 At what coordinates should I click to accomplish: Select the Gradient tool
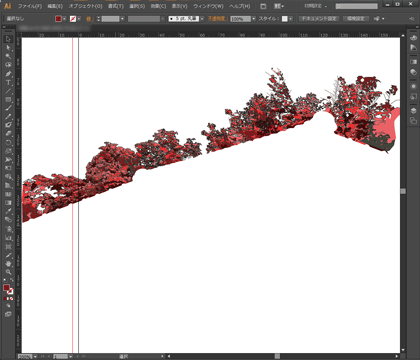tap(8, 203)
